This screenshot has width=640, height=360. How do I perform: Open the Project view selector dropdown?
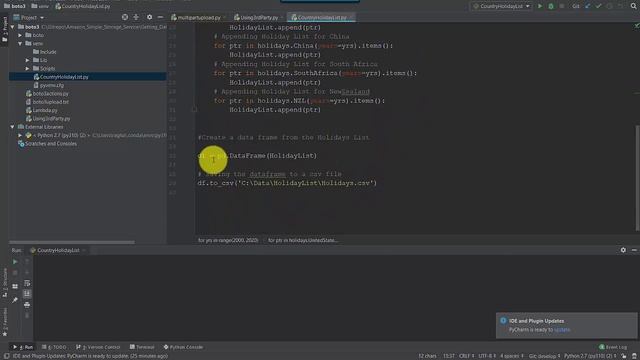(29, 18)
